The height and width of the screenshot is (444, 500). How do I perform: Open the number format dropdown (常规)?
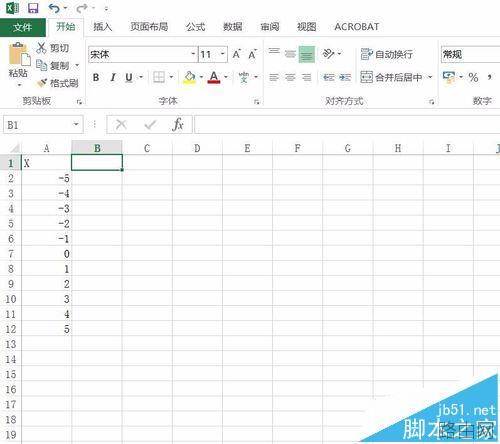click(x=470, y=54)
